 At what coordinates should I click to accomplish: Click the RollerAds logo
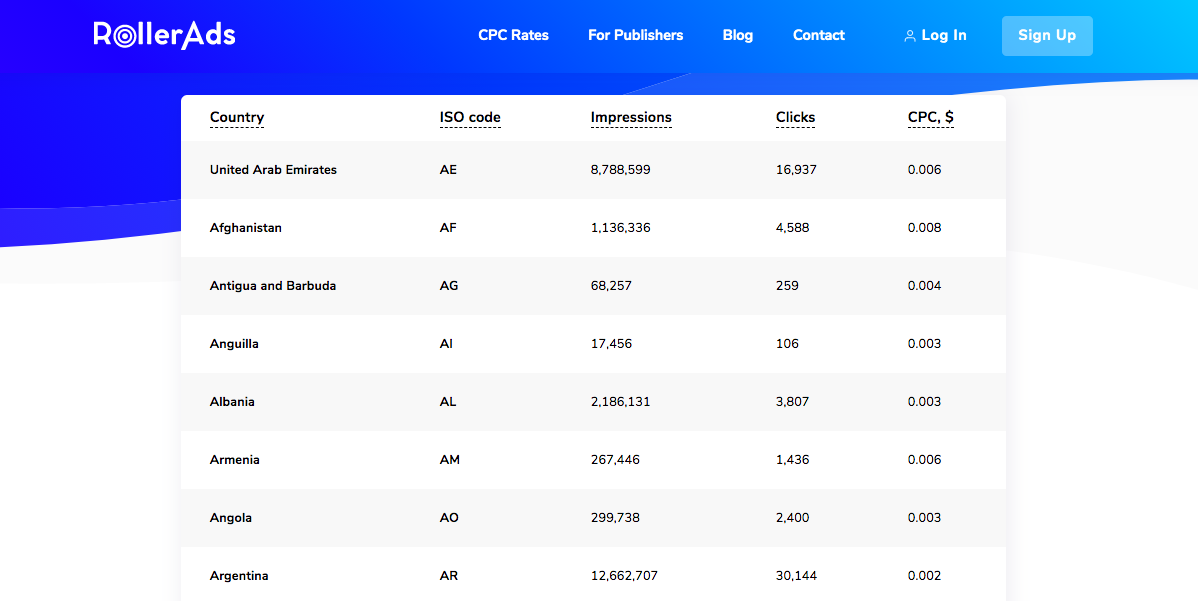[x=164, y=35]
